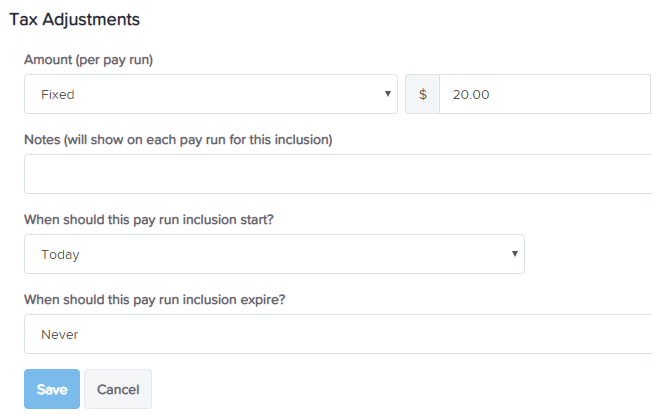Screen dimensions: 652x415
Task: Click the Tax Adjustments heading
Action: (x=74, y=20)
